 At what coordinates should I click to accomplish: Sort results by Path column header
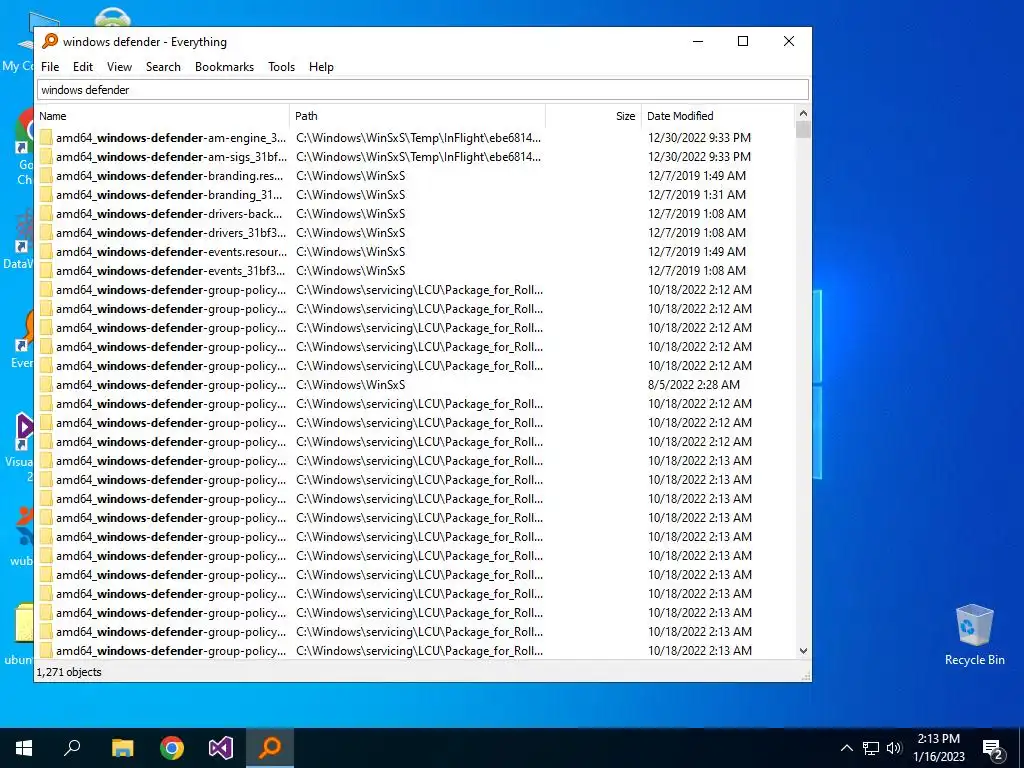coord(417,116)
